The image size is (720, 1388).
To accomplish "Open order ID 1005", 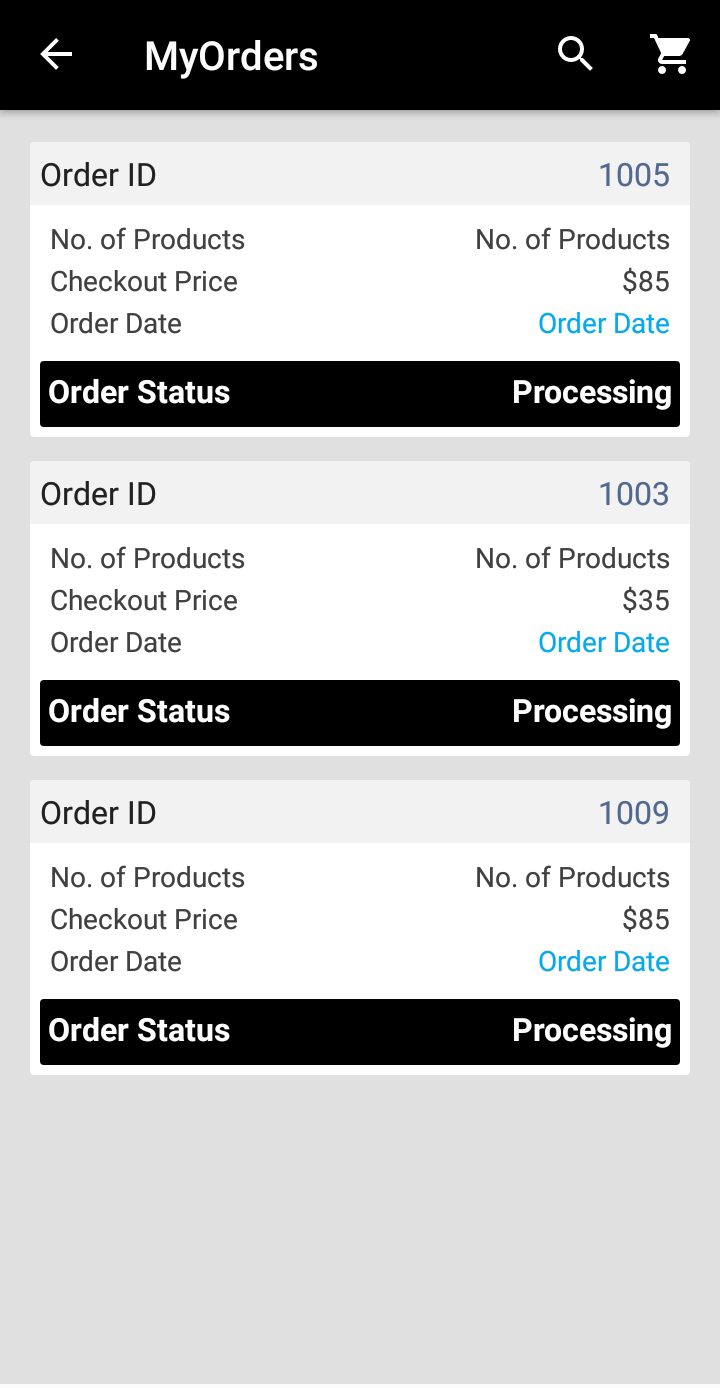I will pos(633,175).
